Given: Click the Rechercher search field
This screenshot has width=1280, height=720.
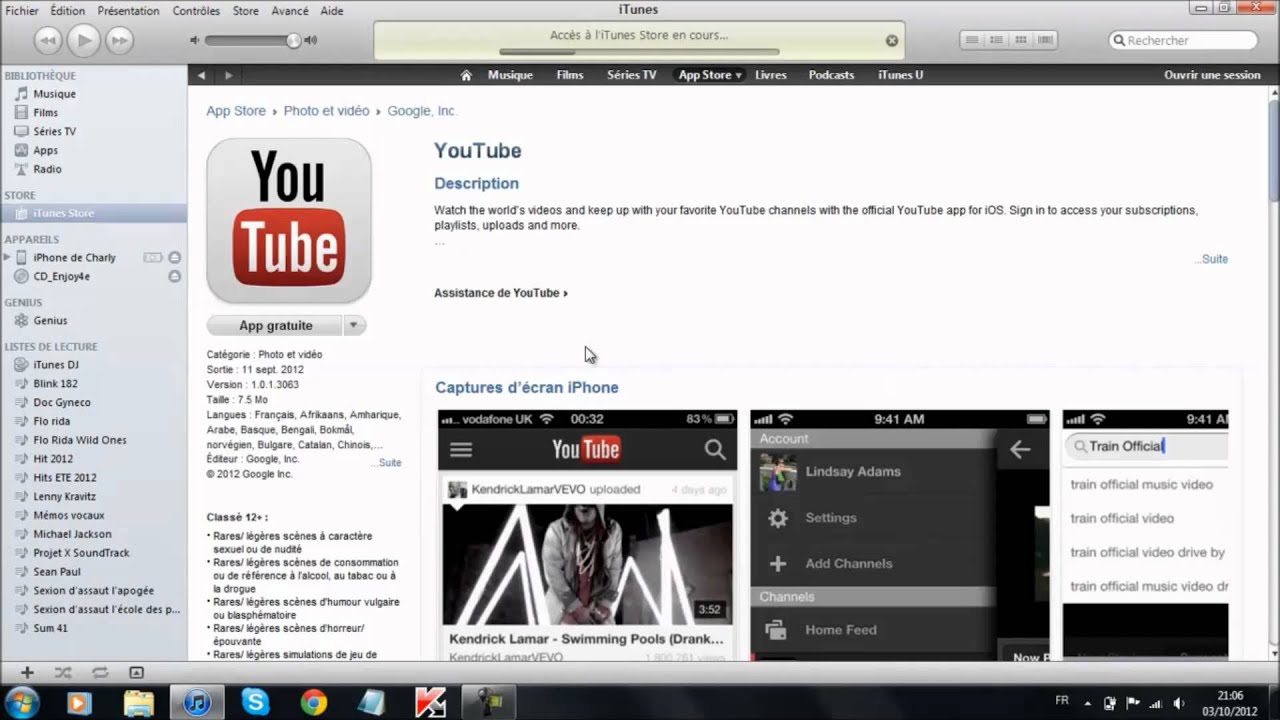Looking at the screenshot, I should point(1183,41).
